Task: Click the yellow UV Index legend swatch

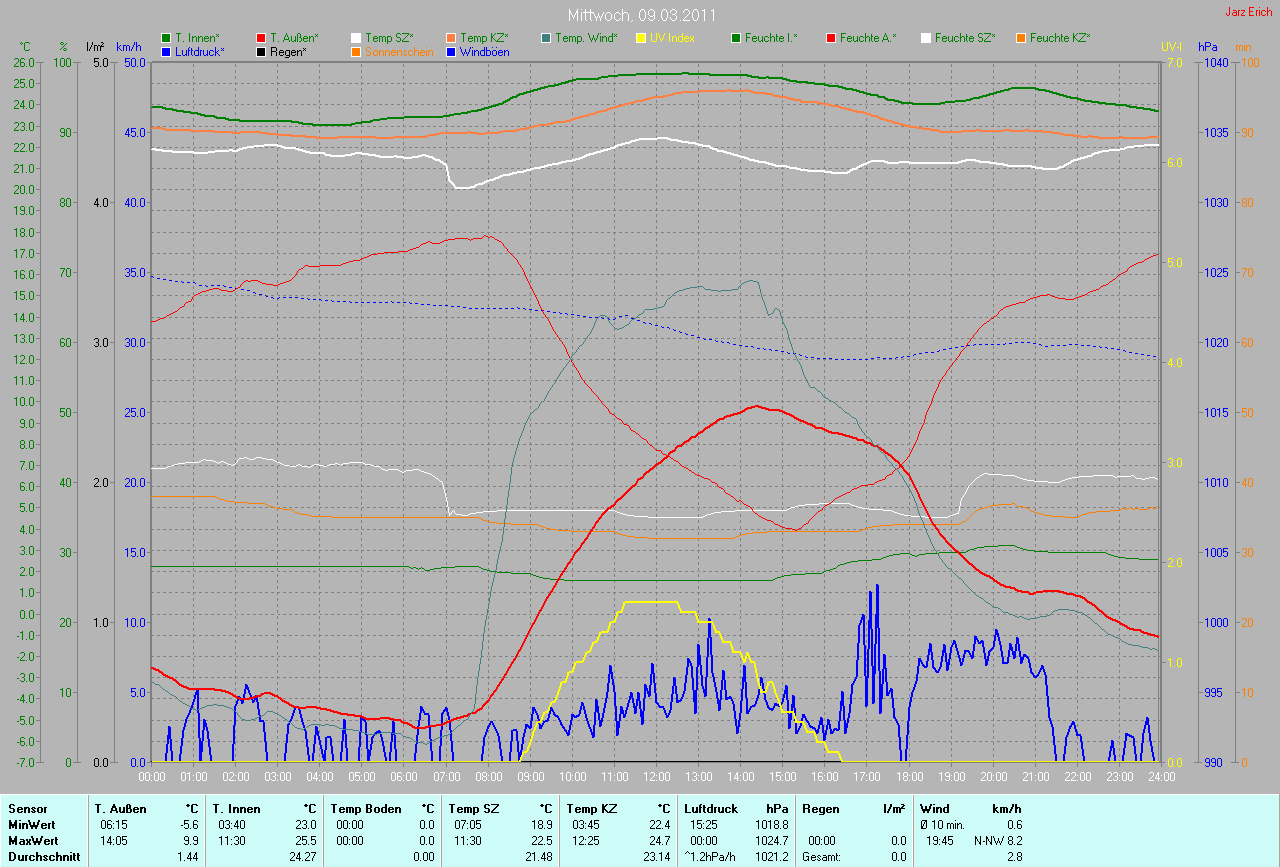Action: tap(641, 38)
